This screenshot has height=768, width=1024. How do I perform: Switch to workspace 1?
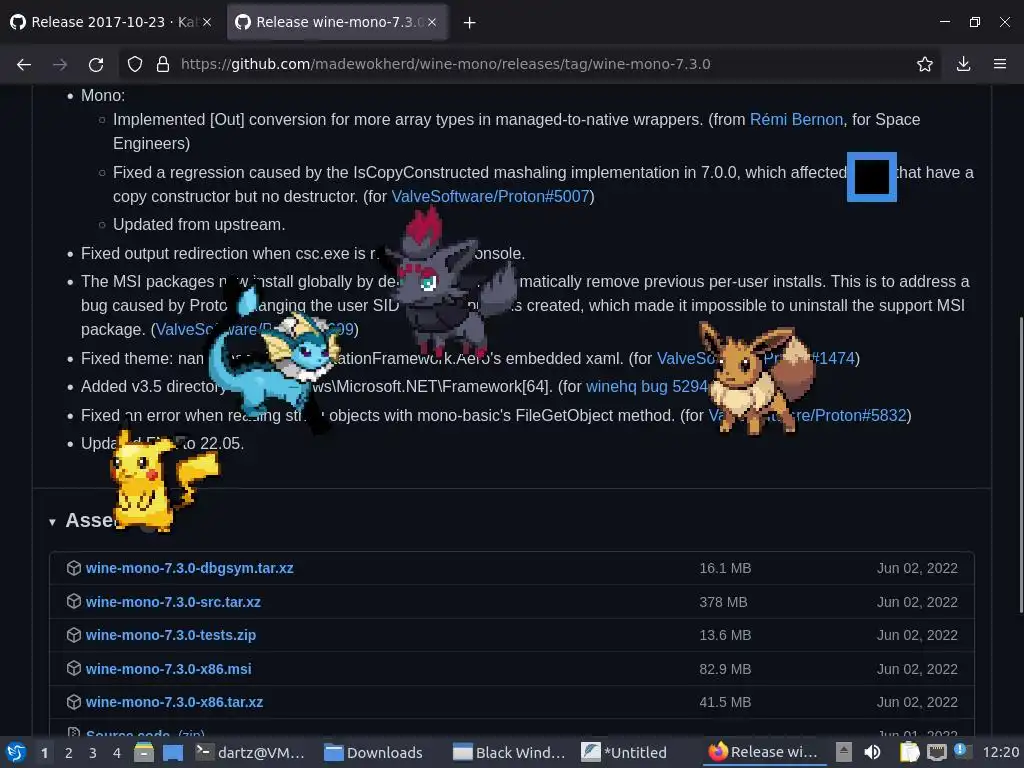(44, 753)
